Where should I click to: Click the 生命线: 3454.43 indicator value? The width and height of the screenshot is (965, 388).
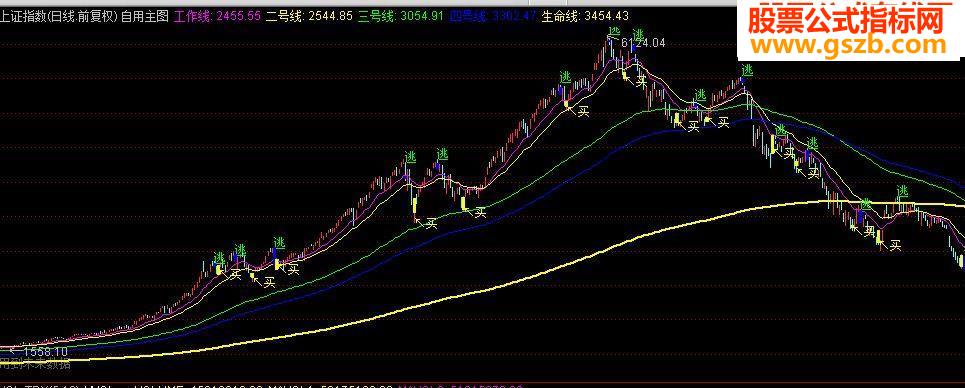point(585,16)
